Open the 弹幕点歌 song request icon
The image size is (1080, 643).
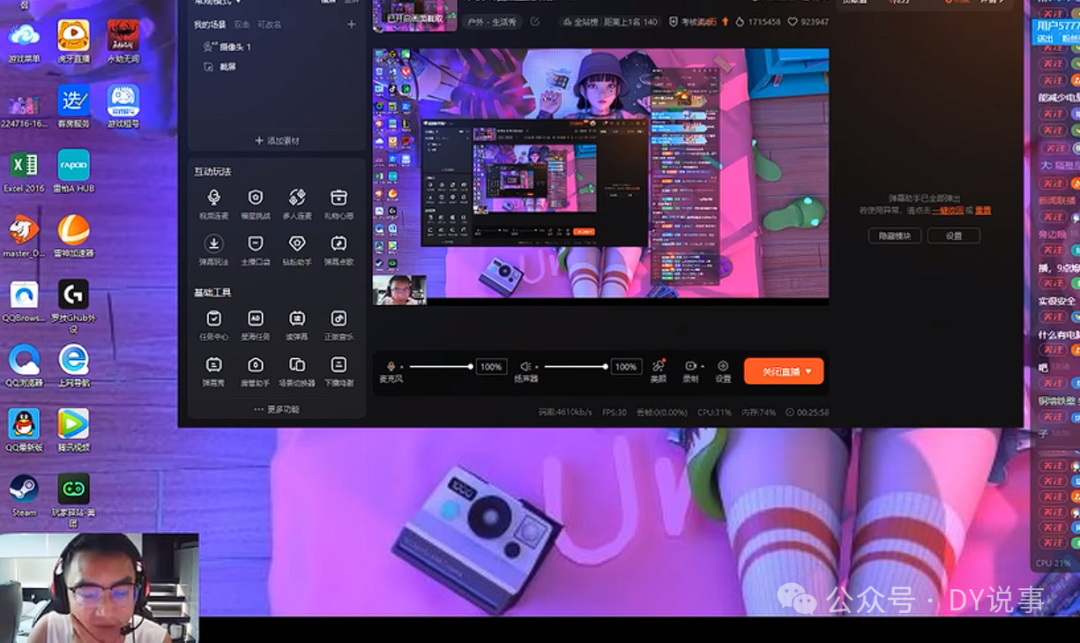point(338,250)
